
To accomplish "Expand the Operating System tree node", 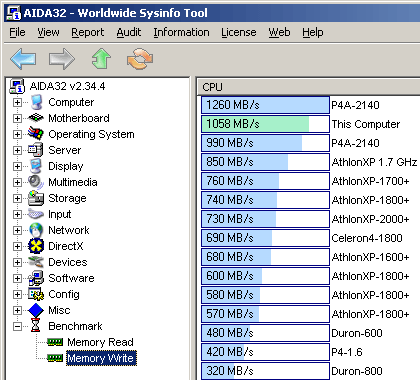I will 17,134.
